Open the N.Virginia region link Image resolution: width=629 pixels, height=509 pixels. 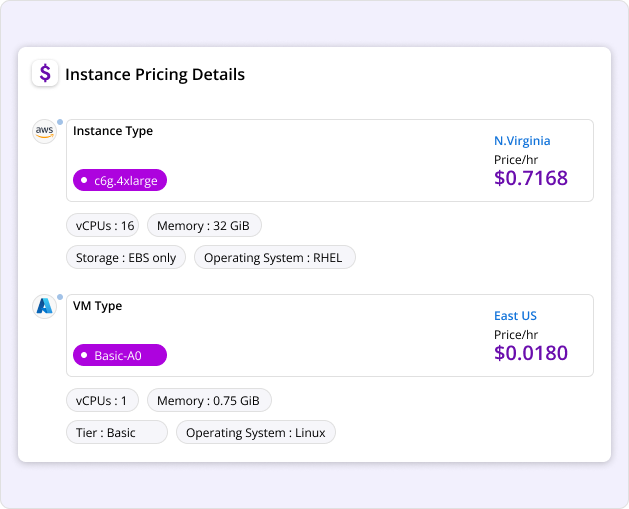pyautogui.click(x=522, y=141)
